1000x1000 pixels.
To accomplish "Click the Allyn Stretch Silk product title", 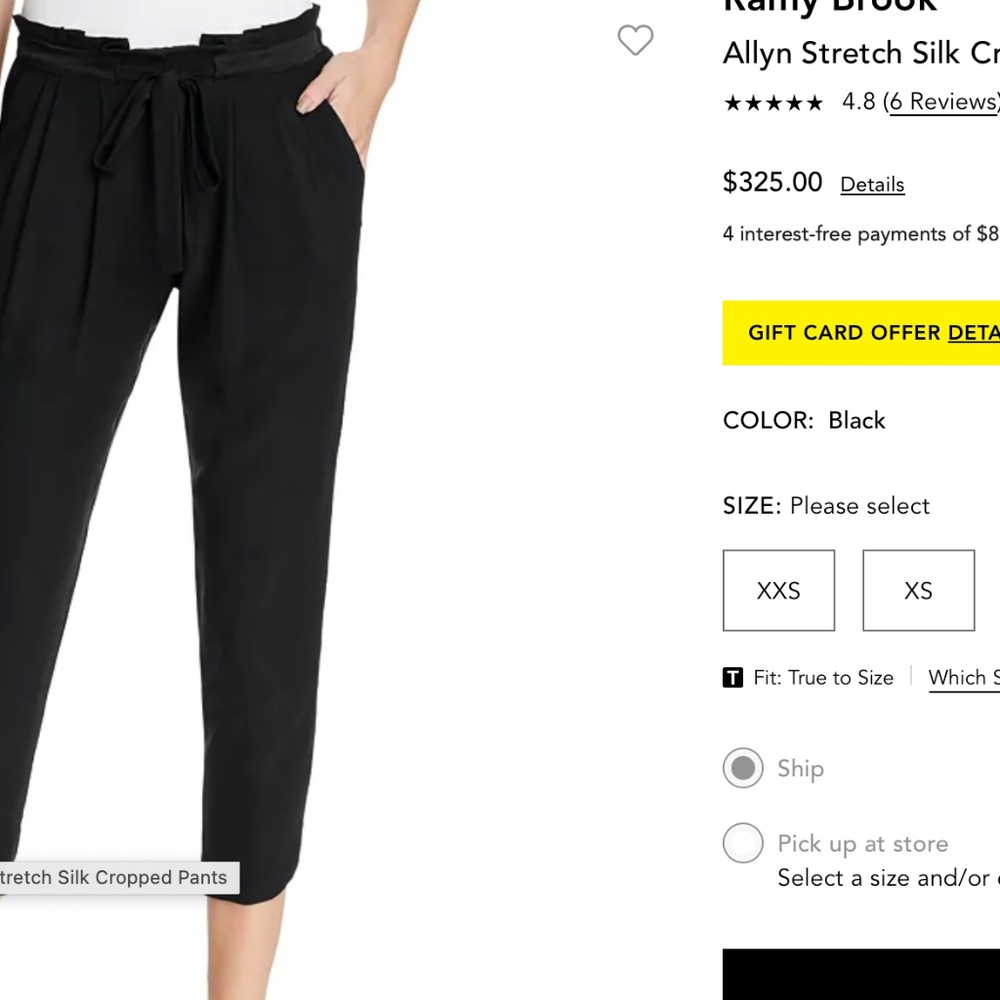I will [x=858, y=54].
